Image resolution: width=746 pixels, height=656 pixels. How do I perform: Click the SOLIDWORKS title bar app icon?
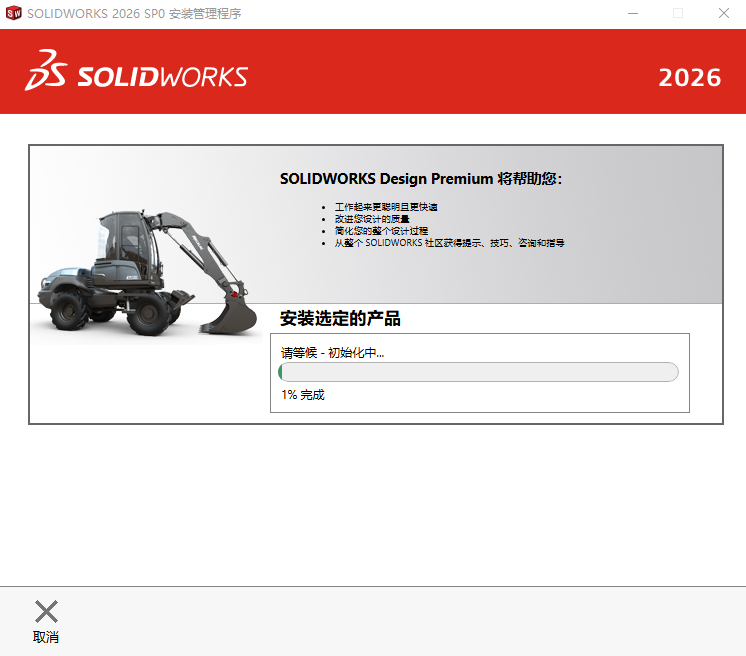click(x=14, y=14)
